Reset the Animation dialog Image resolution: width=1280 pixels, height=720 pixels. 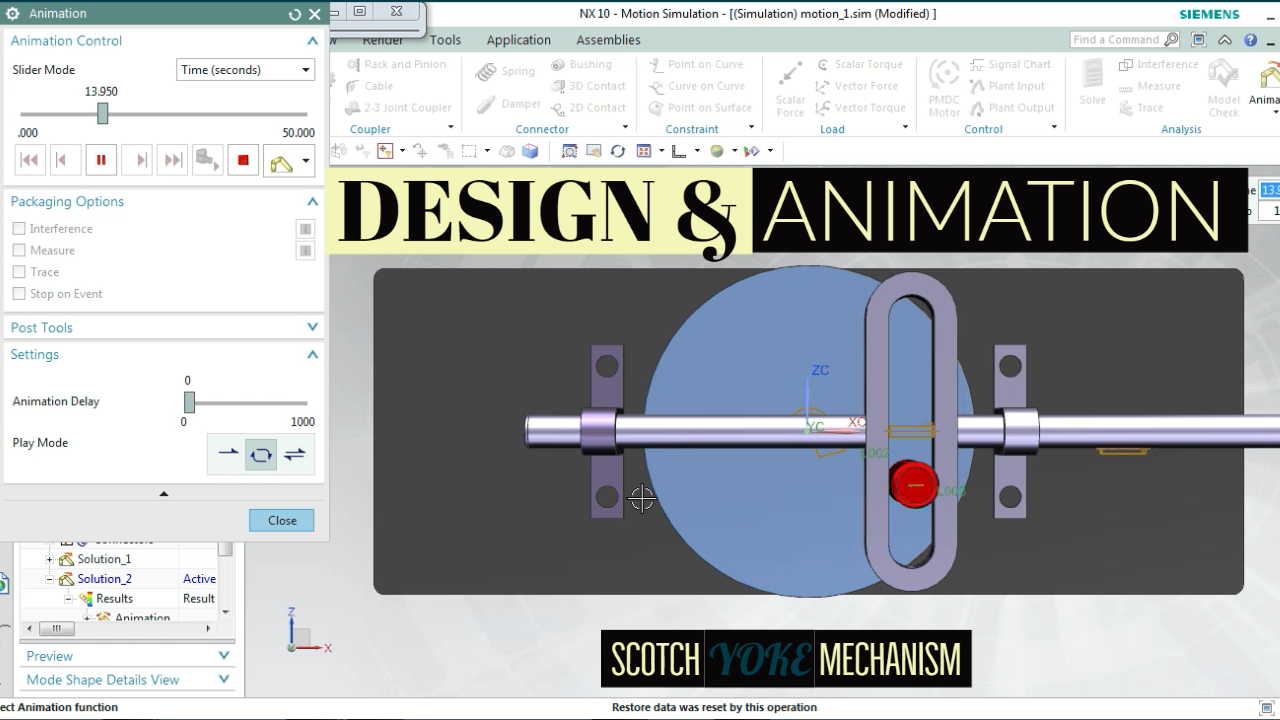(294, 14)
